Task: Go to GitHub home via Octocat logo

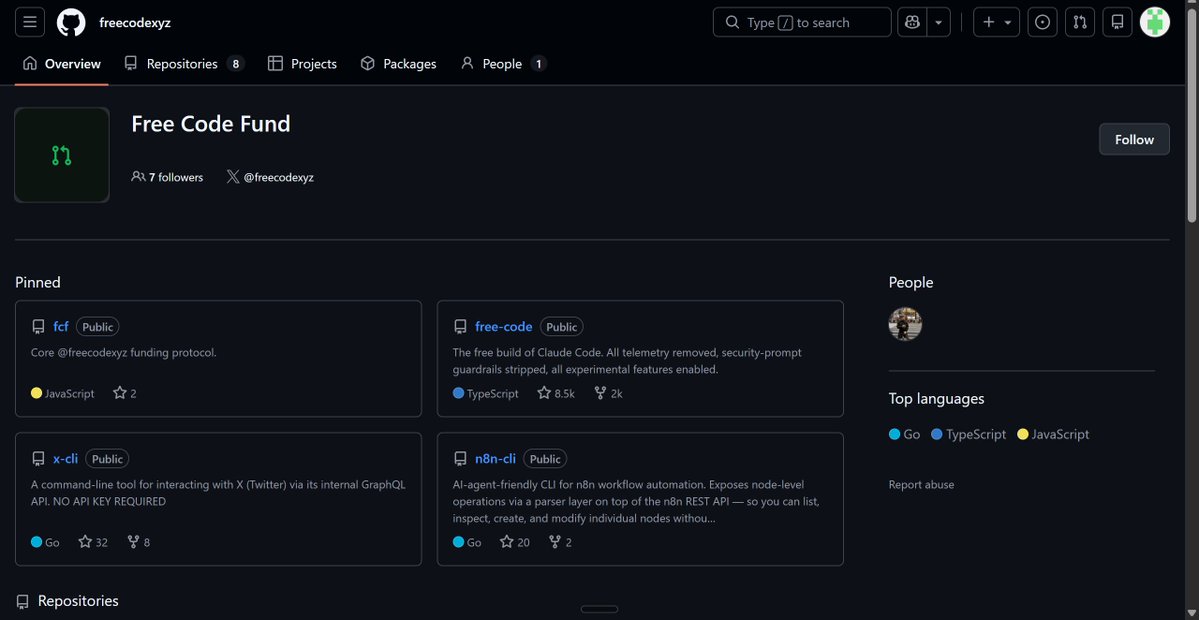Action: [71, 22]
